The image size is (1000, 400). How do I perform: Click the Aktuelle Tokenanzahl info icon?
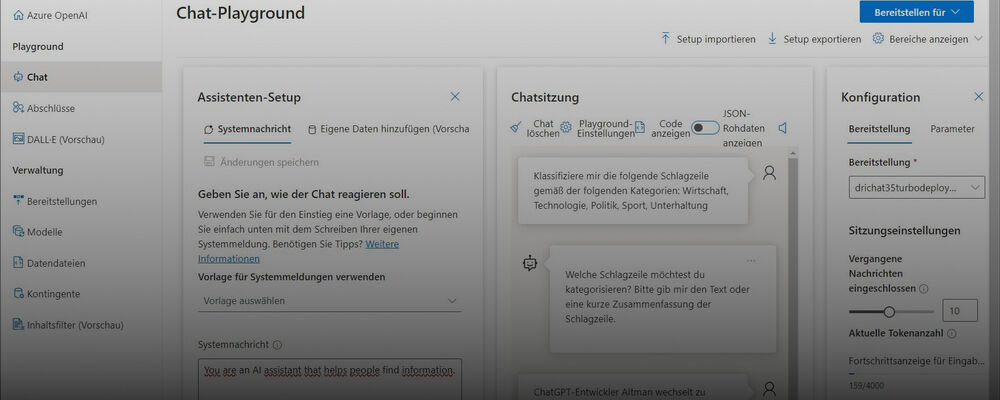pos(952,334)
